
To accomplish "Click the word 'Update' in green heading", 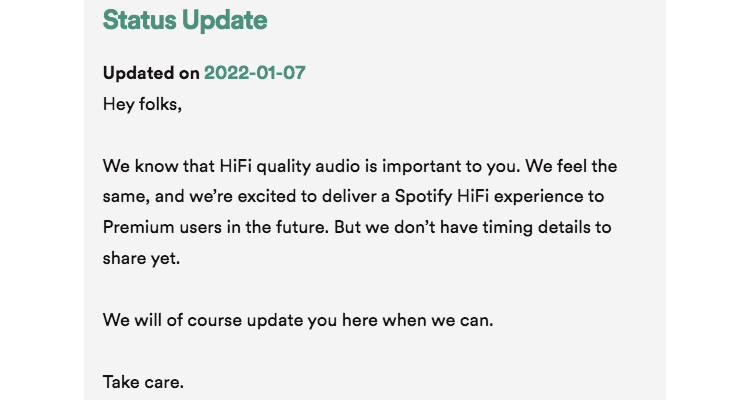I will [224, 20].
